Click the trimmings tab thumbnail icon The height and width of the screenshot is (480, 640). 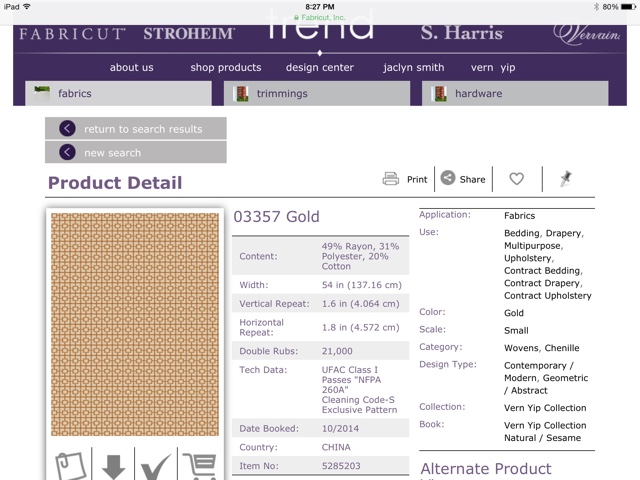click(242, 93)
